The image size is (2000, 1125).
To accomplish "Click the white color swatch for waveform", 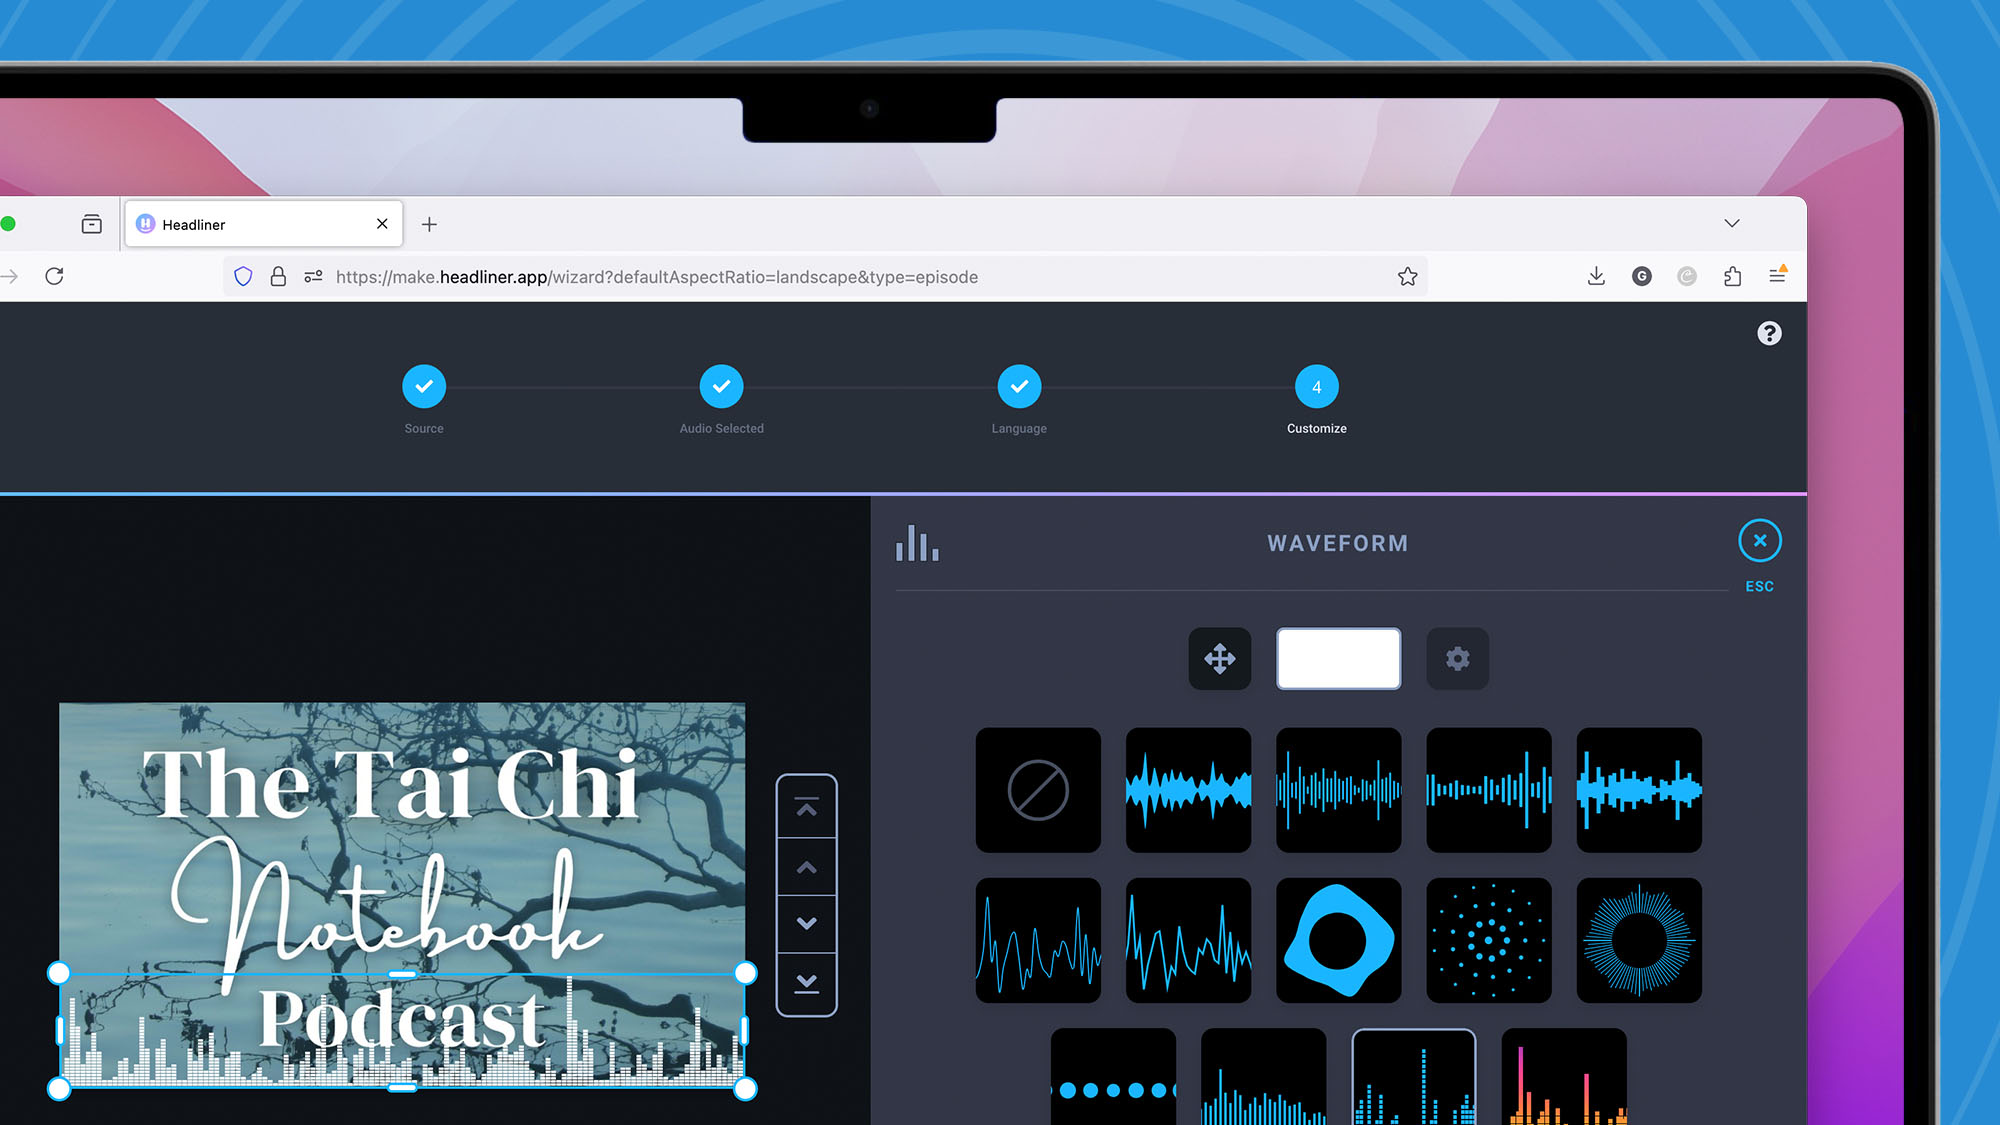I will coord(1339,659).
